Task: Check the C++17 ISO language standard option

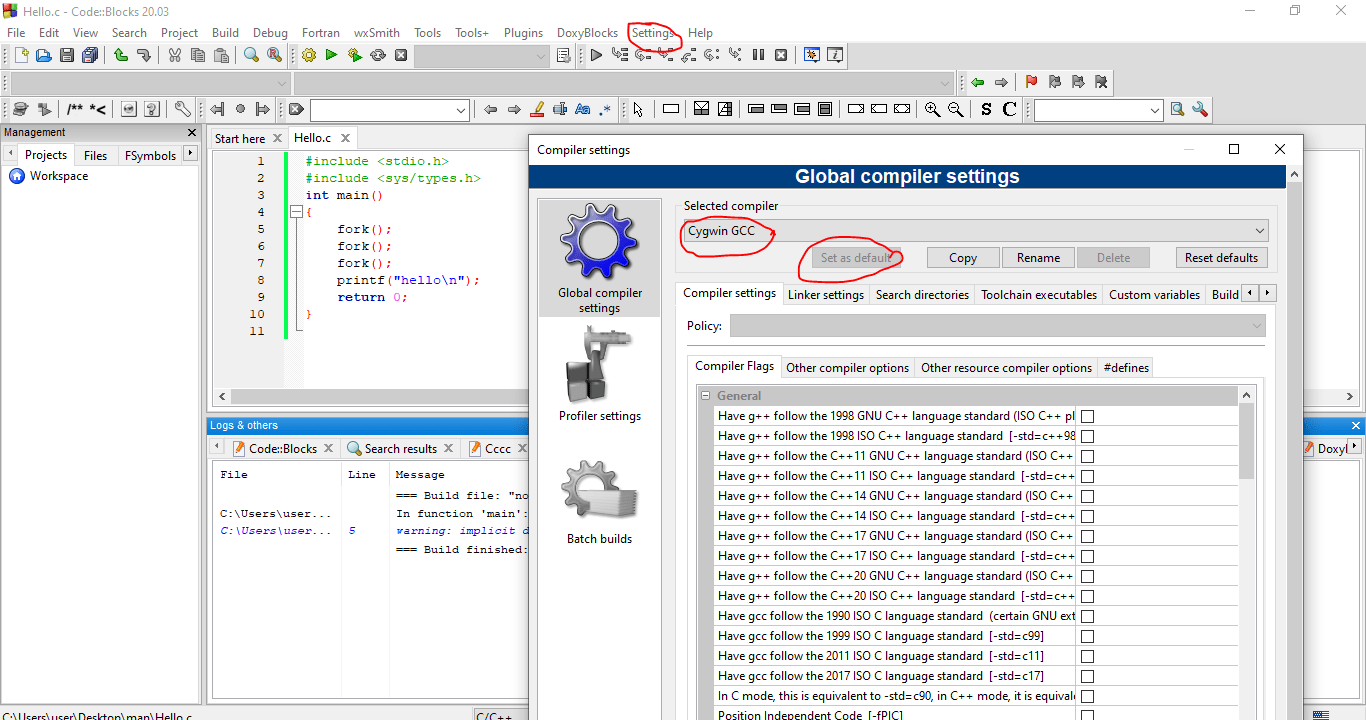Action: pyautogui.click(x=1087, y=556)
